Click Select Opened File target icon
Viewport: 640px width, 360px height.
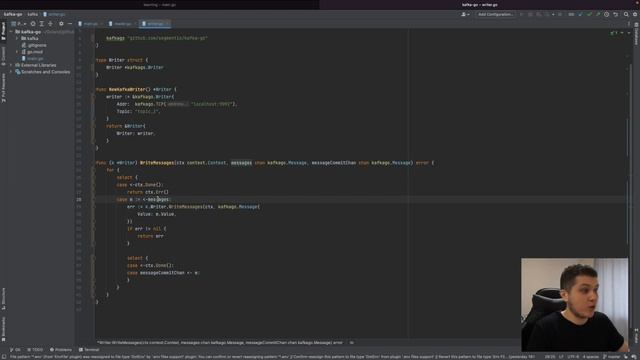coord(33,24)
